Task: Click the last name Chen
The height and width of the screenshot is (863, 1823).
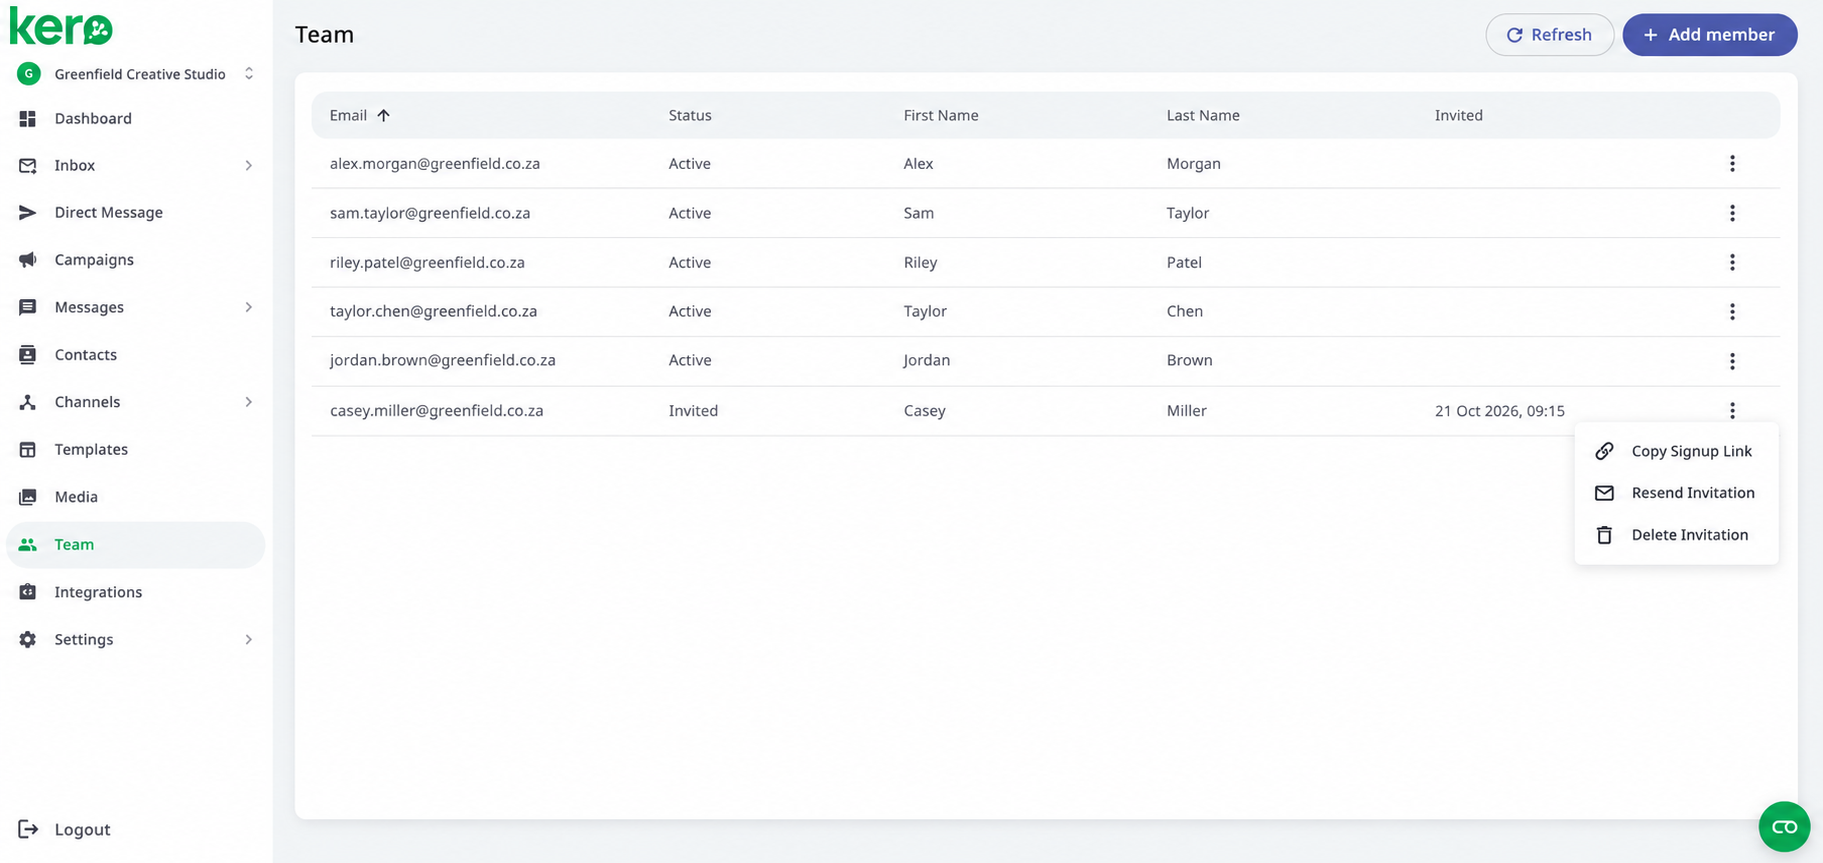Action: tap(1184, 311)
